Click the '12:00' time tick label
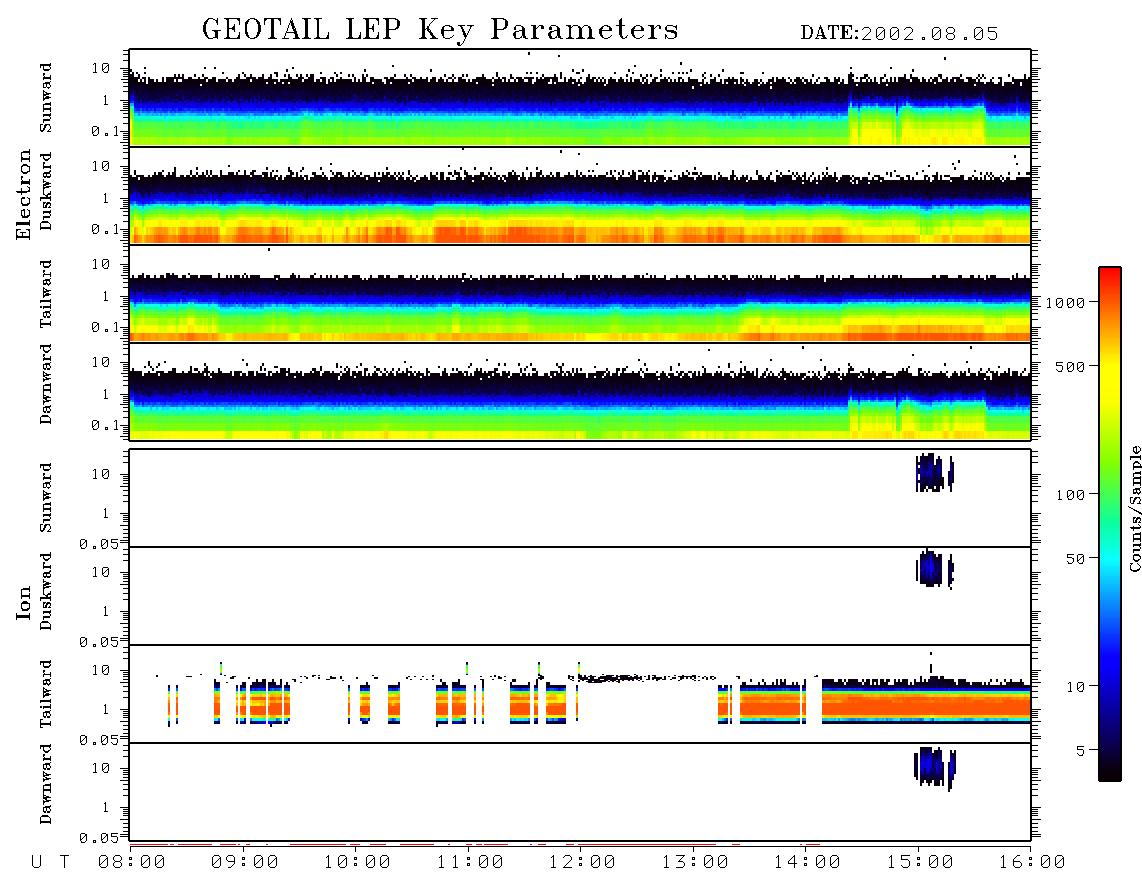Viewport: 1142px width, 880px height. pyautogui.click(x=582, y=863)
